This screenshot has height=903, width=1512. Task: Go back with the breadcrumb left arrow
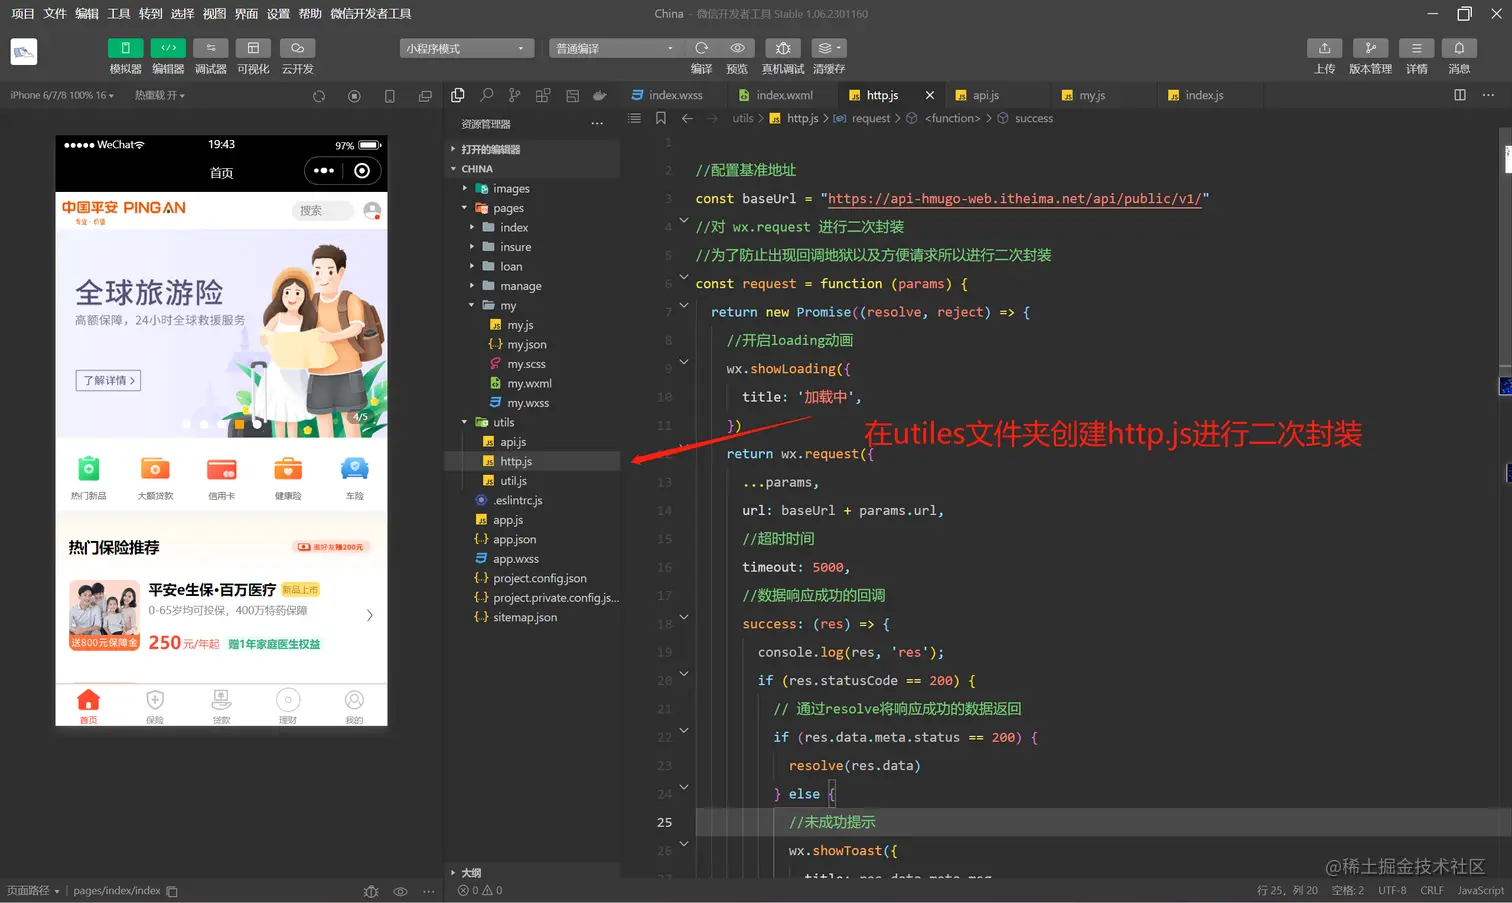687,118
